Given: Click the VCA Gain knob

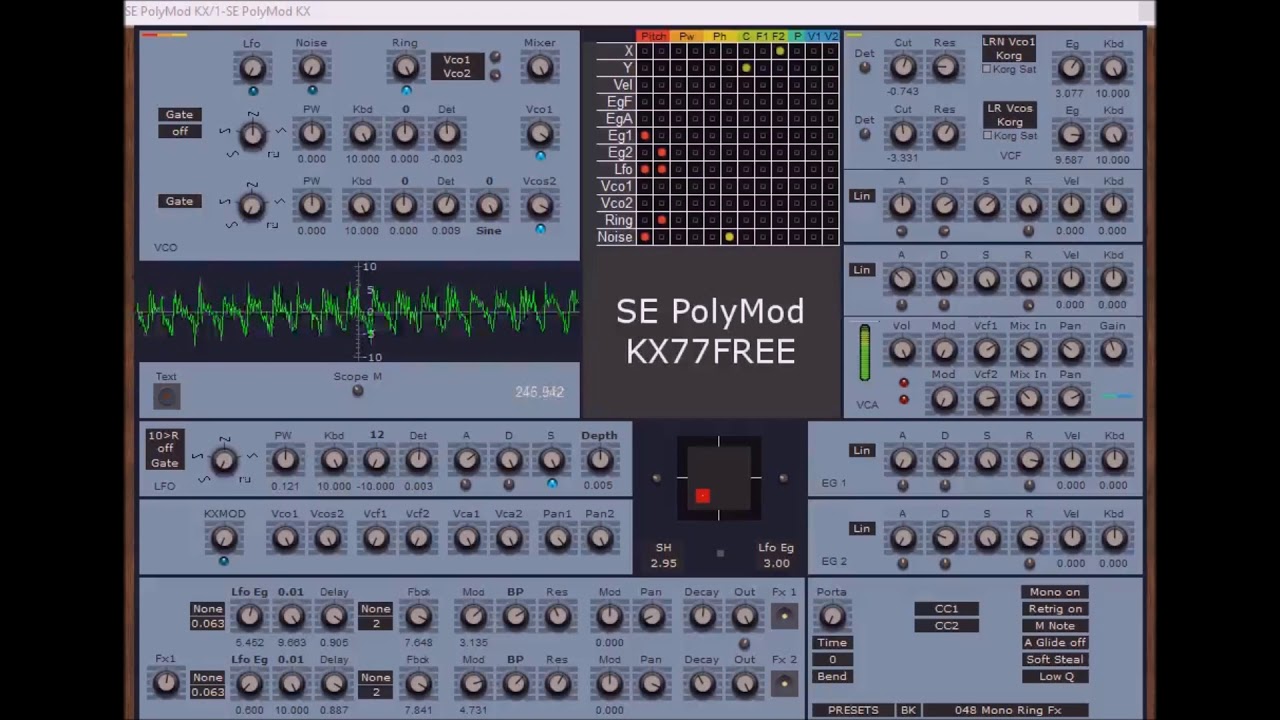Looking at the screenshot, I should click(1113, 350).
